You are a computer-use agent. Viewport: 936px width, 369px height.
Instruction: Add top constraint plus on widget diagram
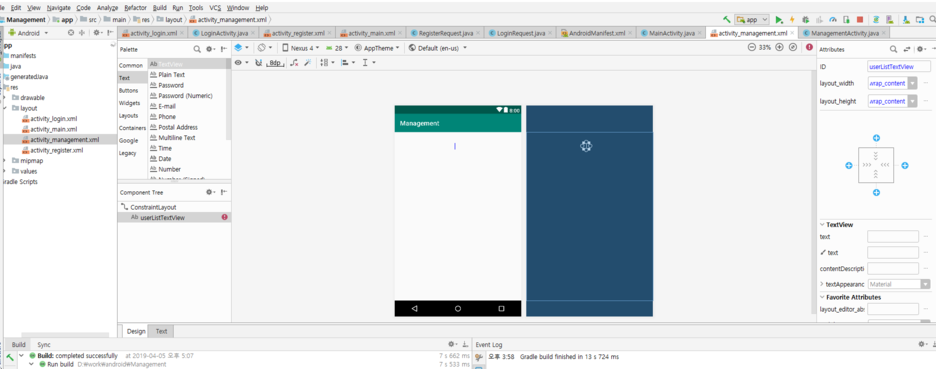(x=876, y=138)
